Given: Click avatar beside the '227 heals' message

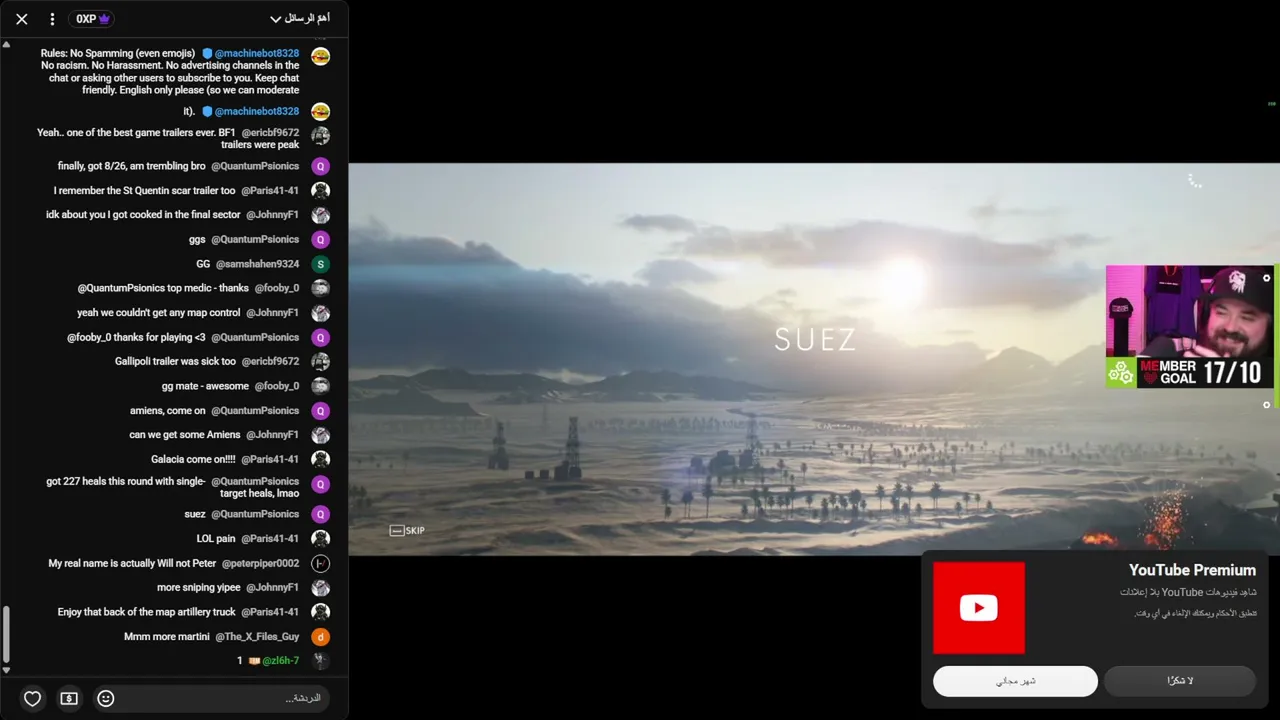Looking at the screenshot, I should [320, 484].
